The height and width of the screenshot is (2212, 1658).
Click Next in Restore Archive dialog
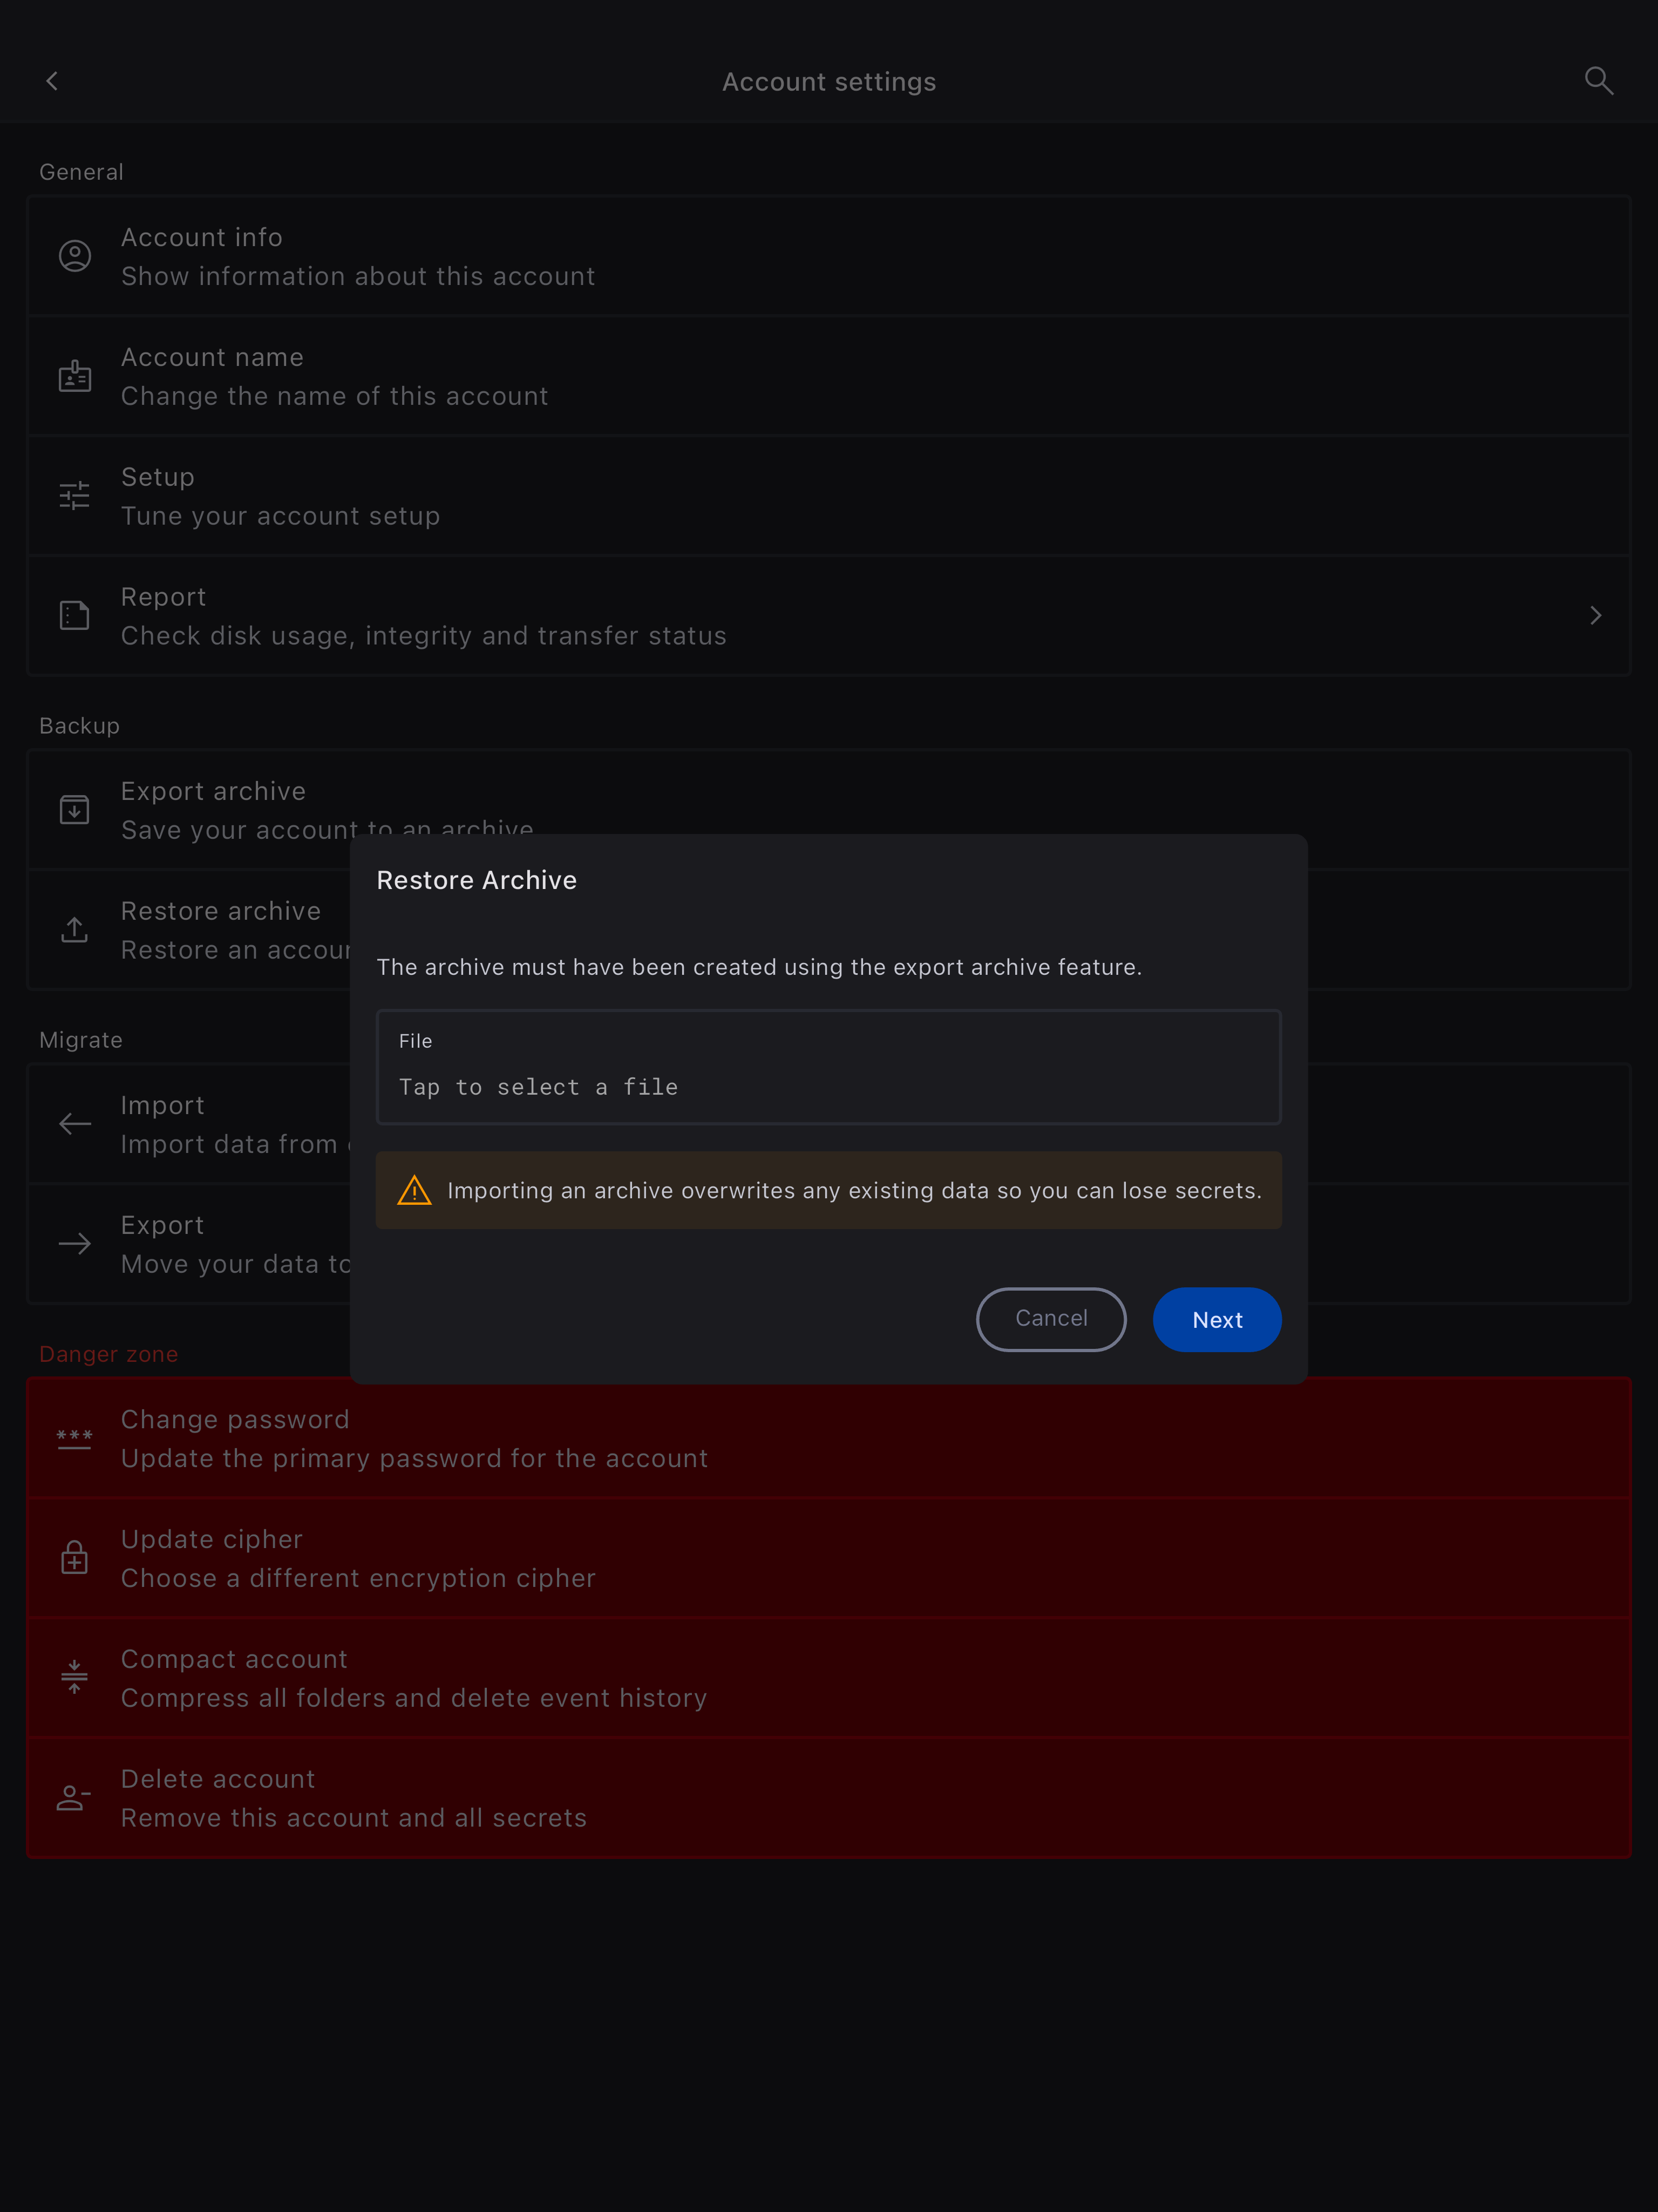(x=1217, y=1319)
